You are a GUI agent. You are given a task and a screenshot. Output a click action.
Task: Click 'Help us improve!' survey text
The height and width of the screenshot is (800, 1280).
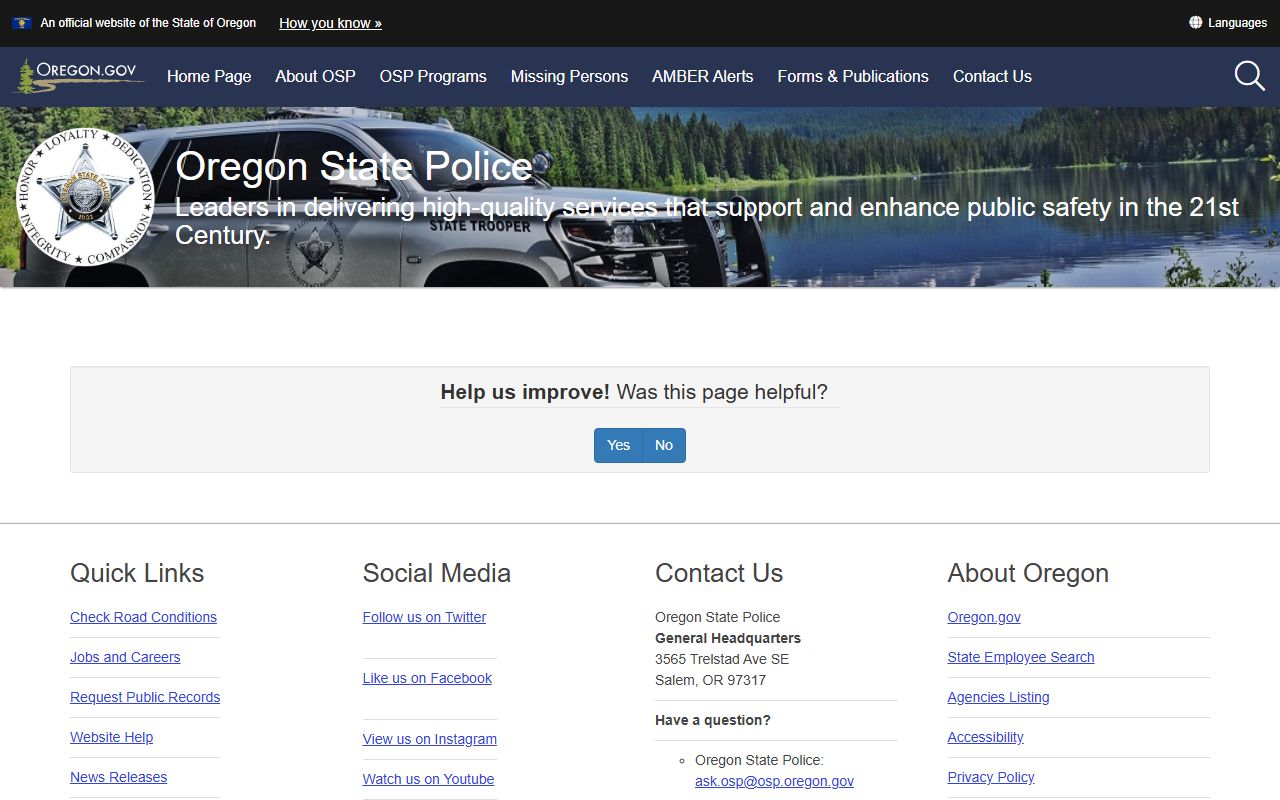(x=525, y=392)
